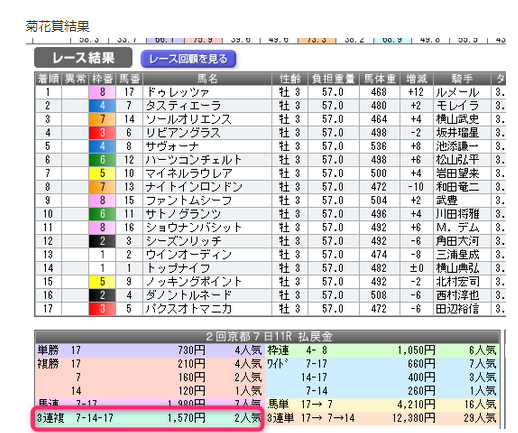This screenshot has height=433, width=518.
Task: Click the green frame 6 cell for ハーツコンチェルト
Action: (x=102, y=160)
